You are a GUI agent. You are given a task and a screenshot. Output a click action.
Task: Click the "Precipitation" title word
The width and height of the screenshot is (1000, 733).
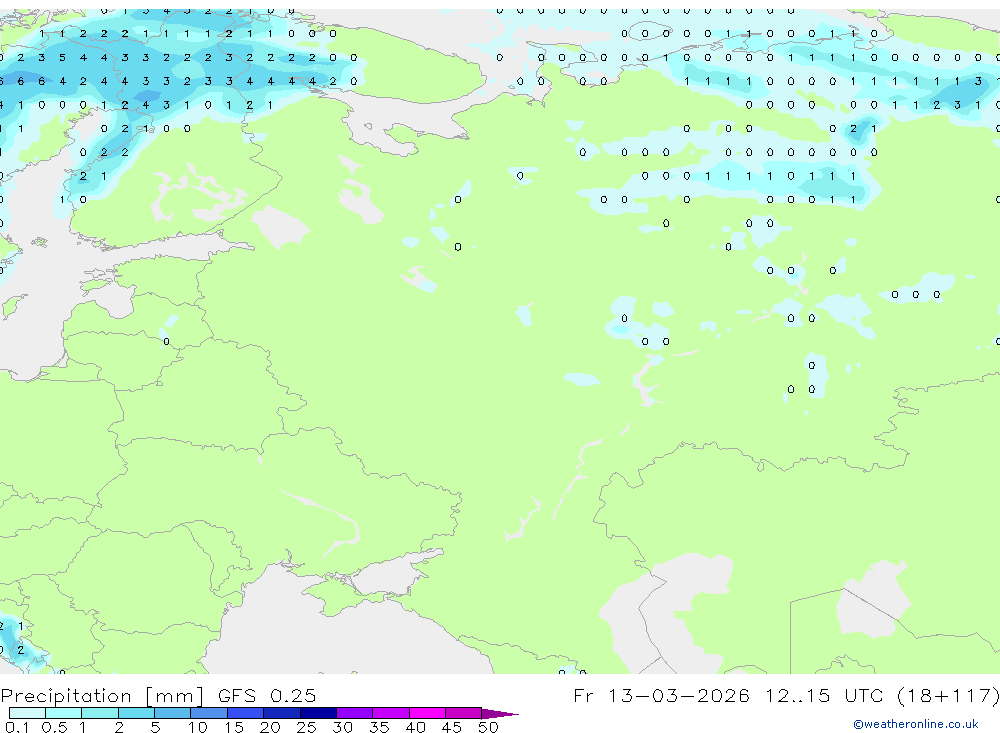click(66, 695)
